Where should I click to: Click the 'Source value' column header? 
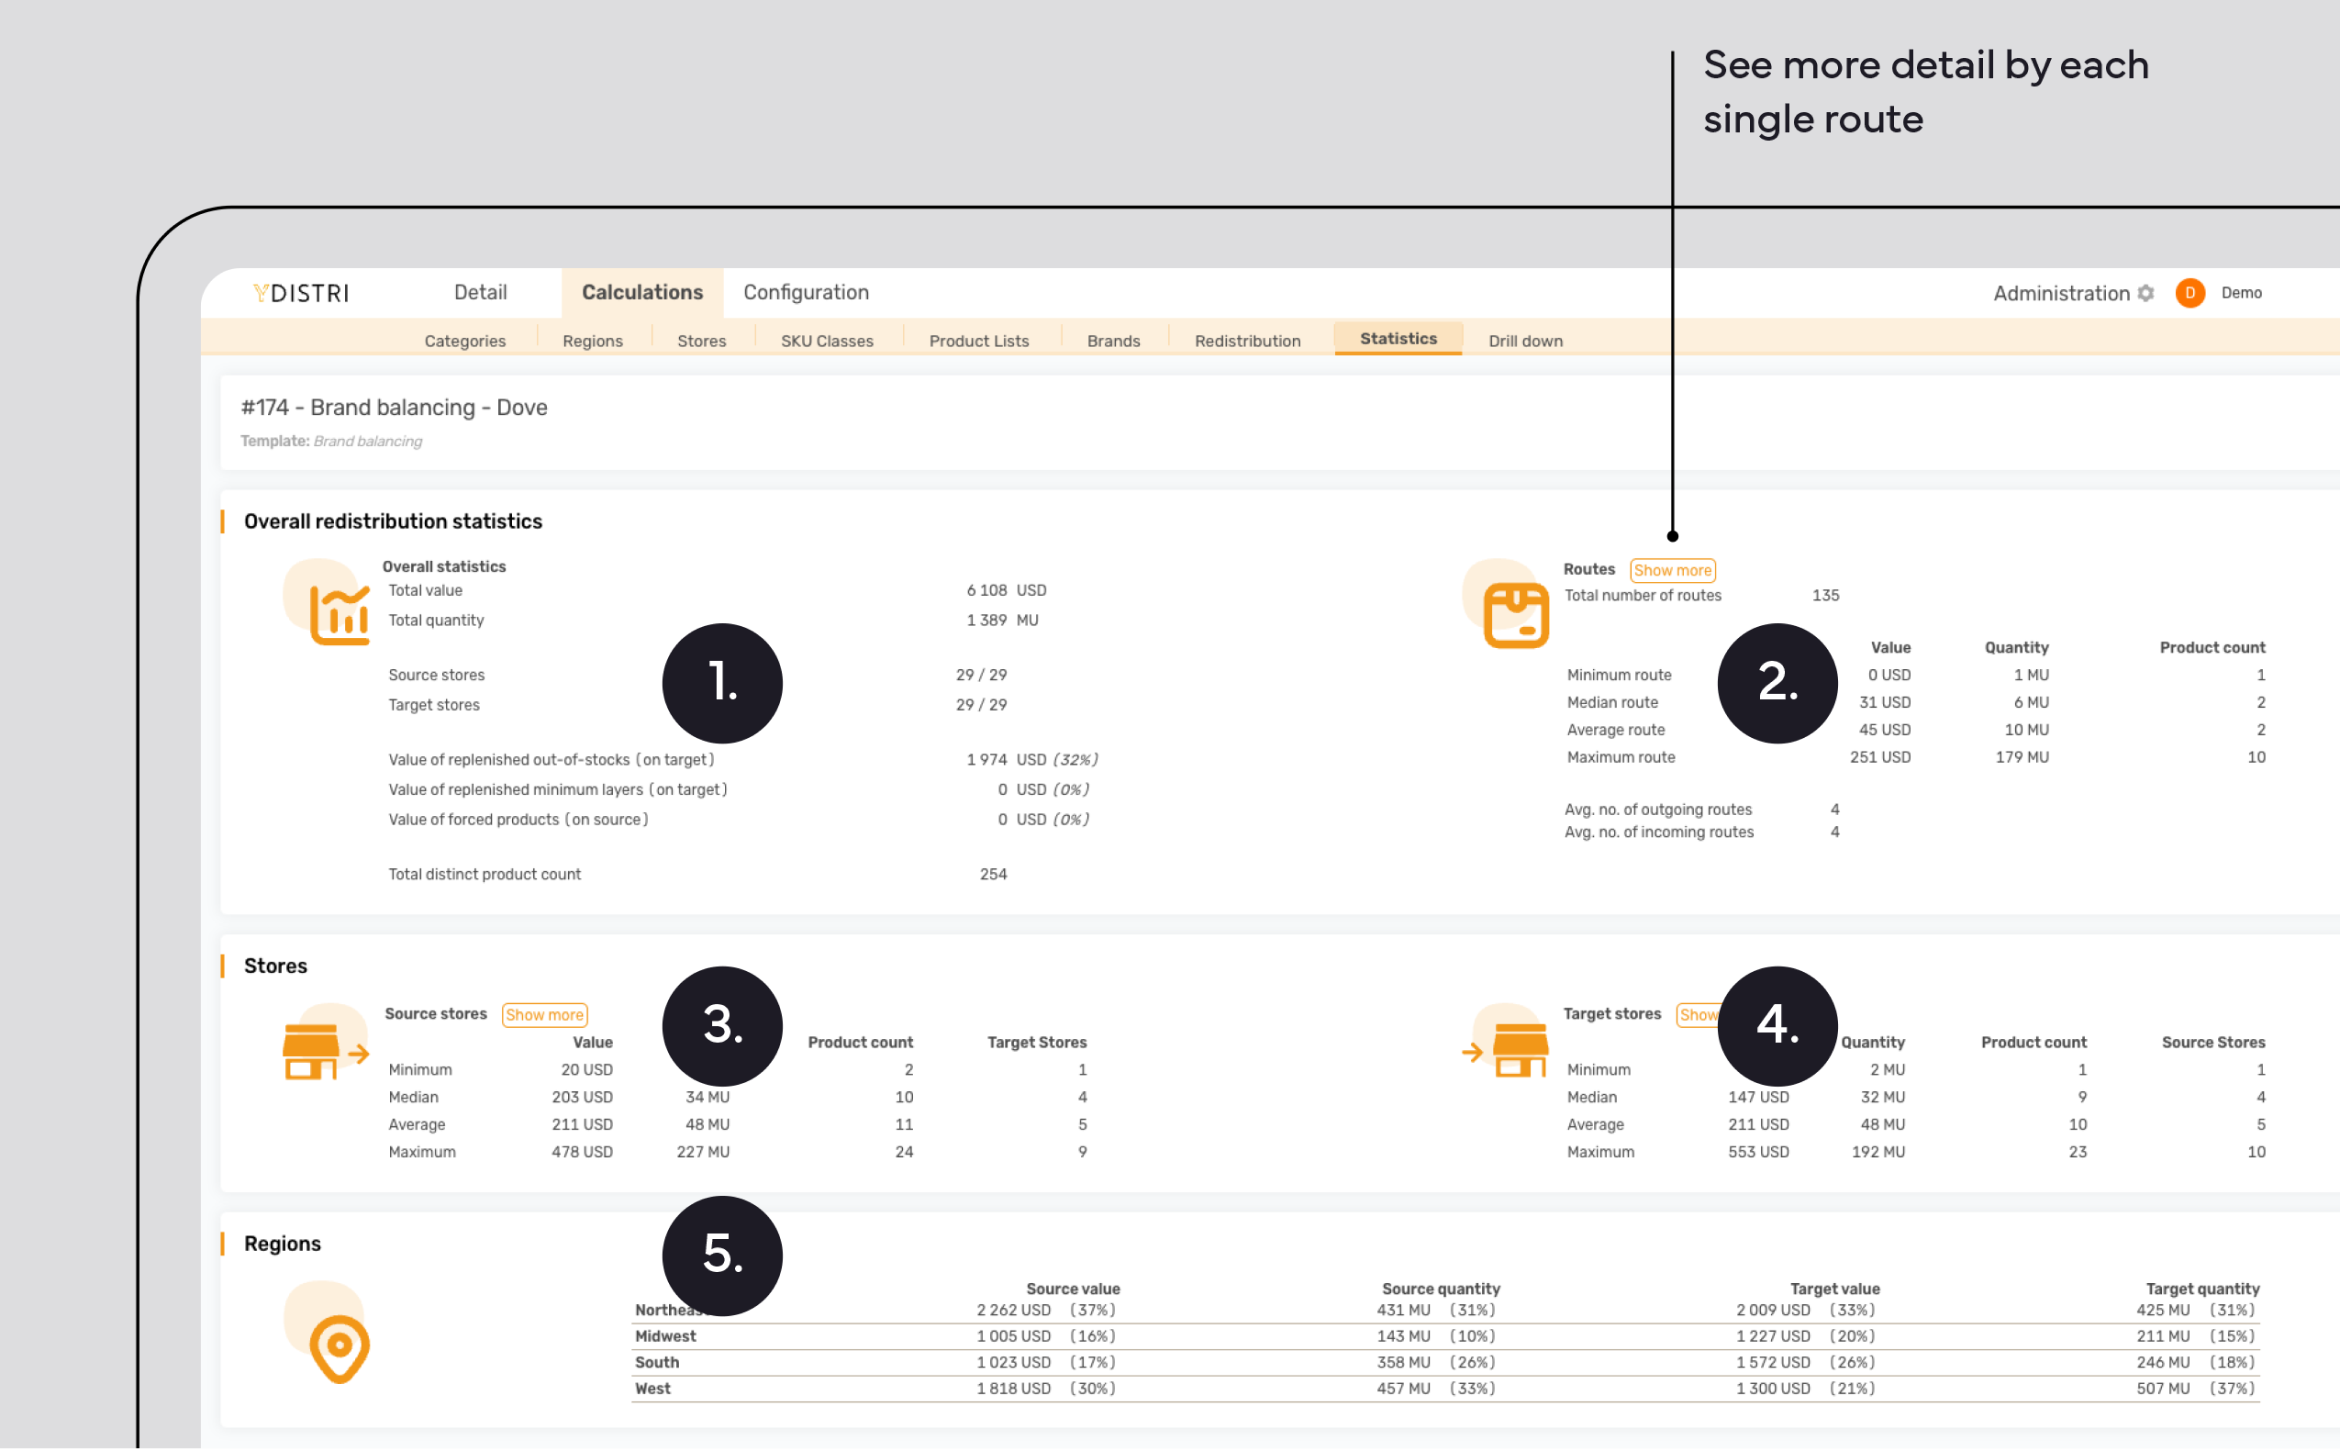(1073, 1289)
